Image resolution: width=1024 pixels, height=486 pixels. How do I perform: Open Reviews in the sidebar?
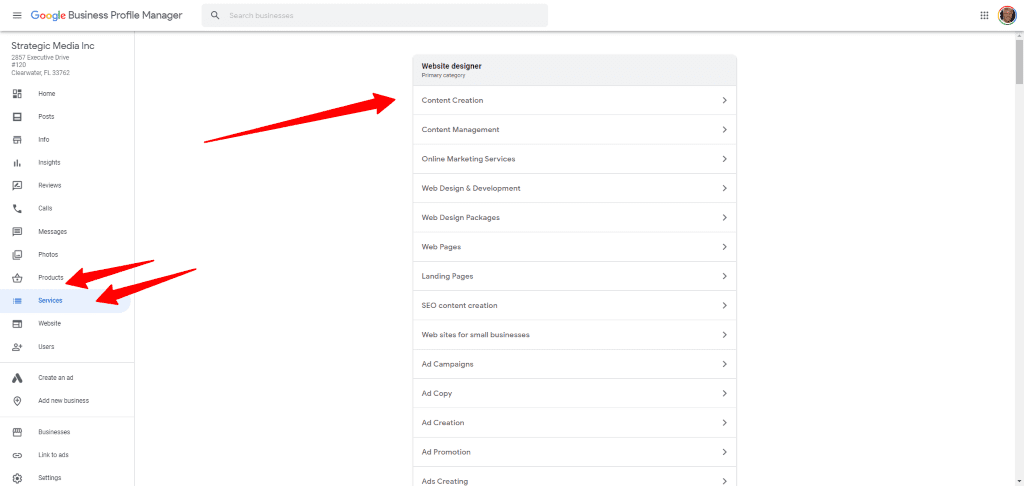click(50, 186)
